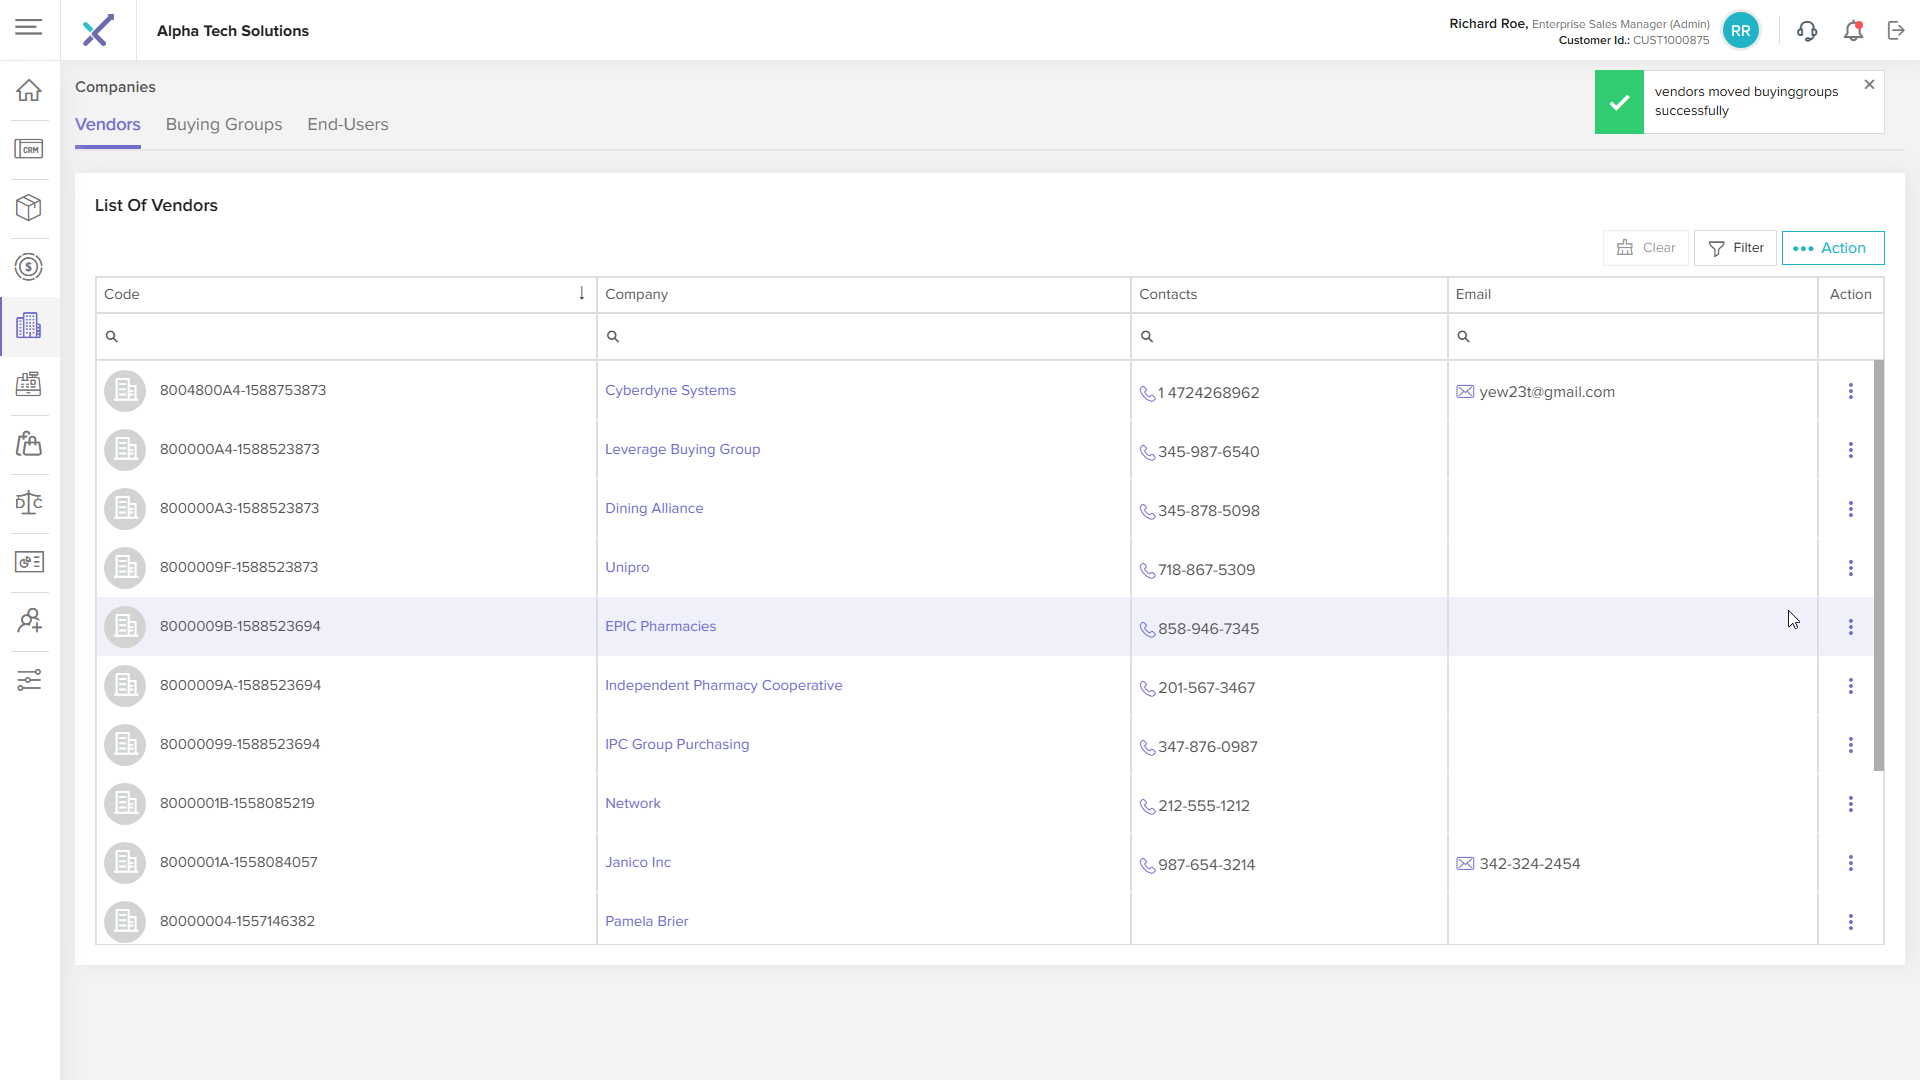Viewport: 1920px width, 1080px height.
Task: Open the products box sidebar icon
Action: click(x=29, y=207)
